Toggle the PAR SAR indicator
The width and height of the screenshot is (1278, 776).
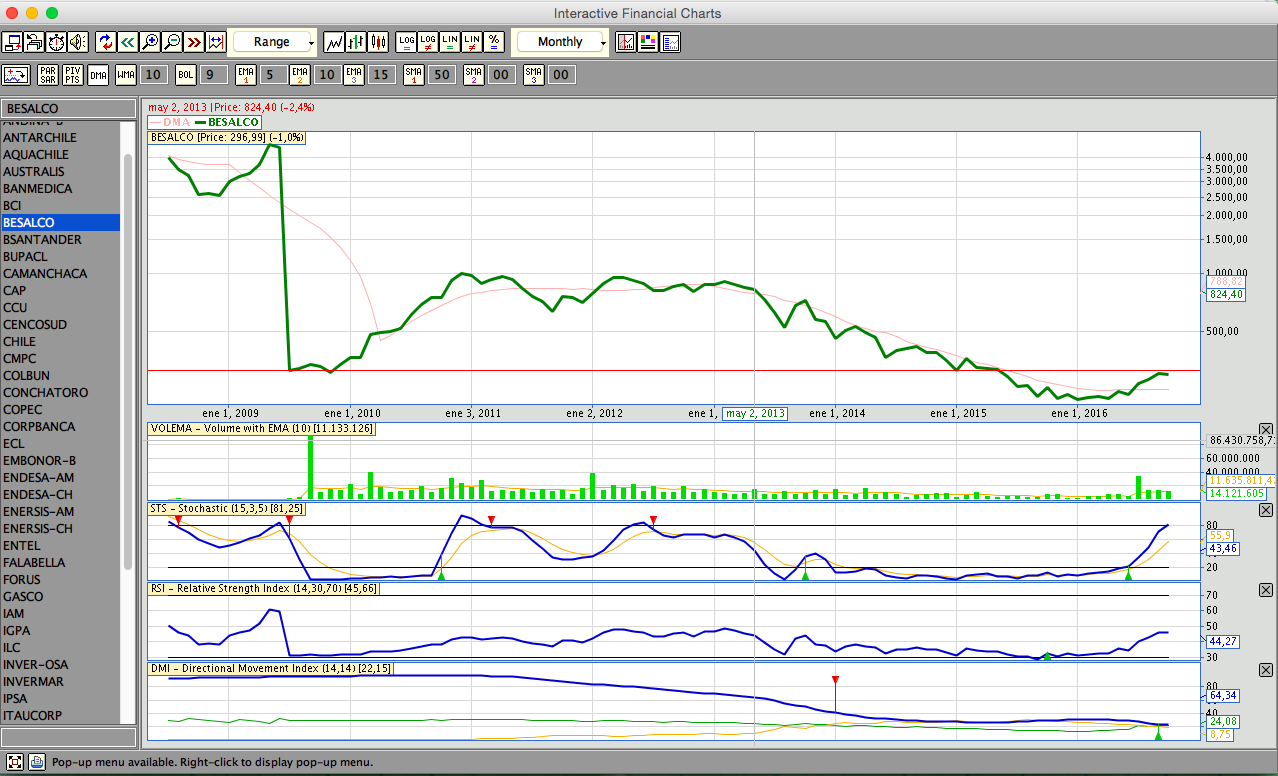coord(48,75)
